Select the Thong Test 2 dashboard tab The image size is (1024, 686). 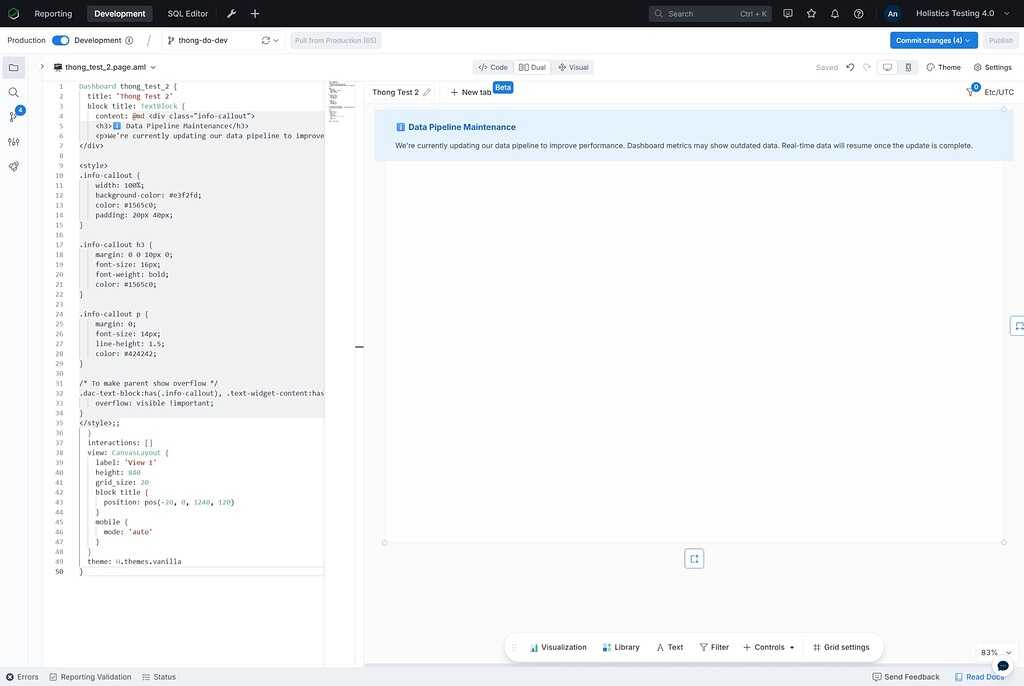[x=398, y=90]
